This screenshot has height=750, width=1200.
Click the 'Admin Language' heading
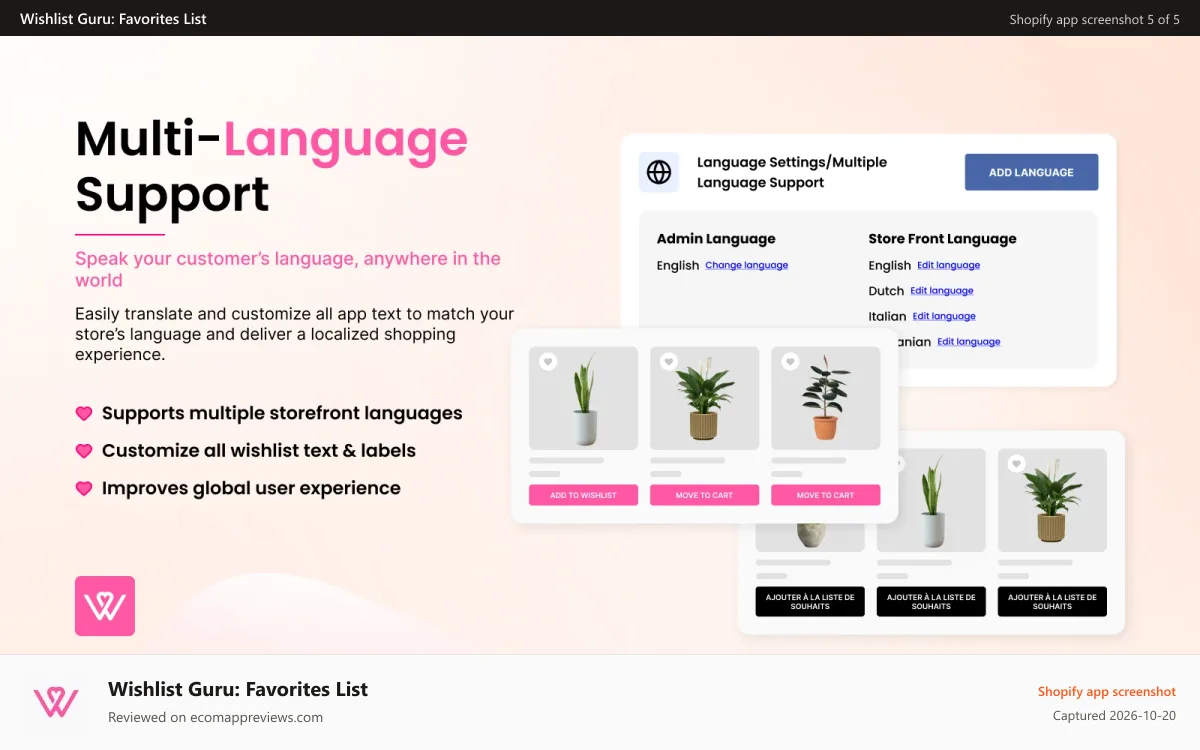point(716,239)
